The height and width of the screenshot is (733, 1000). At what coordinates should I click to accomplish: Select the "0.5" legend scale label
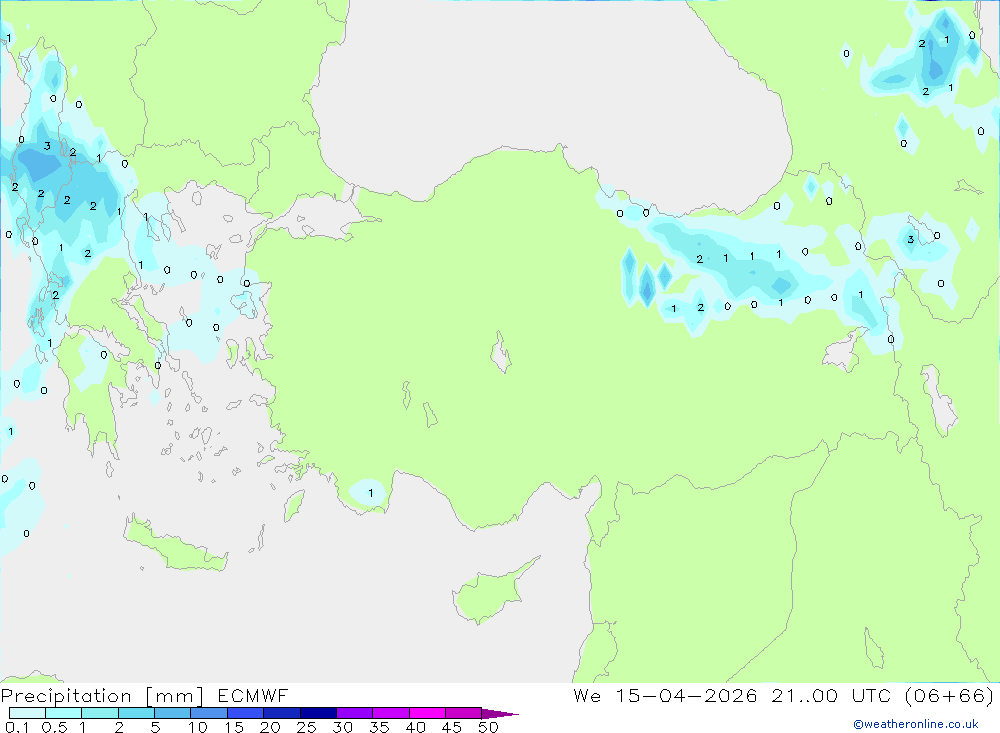point(54,727)
